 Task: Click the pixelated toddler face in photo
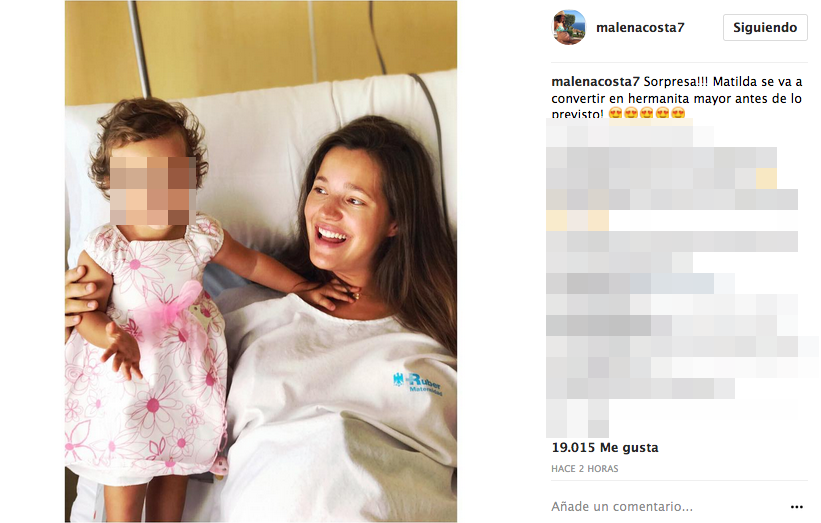pyautogui.click(x=152, y=191)
